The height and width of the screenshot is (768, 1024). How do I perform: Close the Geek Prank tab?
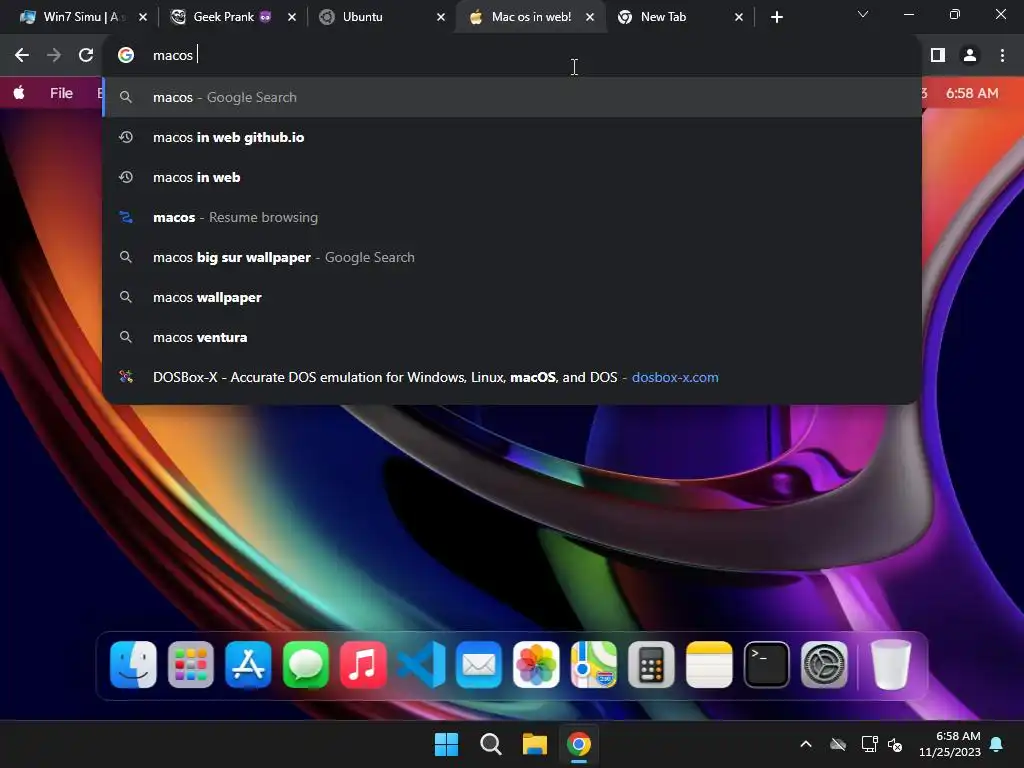pos(292,18)
